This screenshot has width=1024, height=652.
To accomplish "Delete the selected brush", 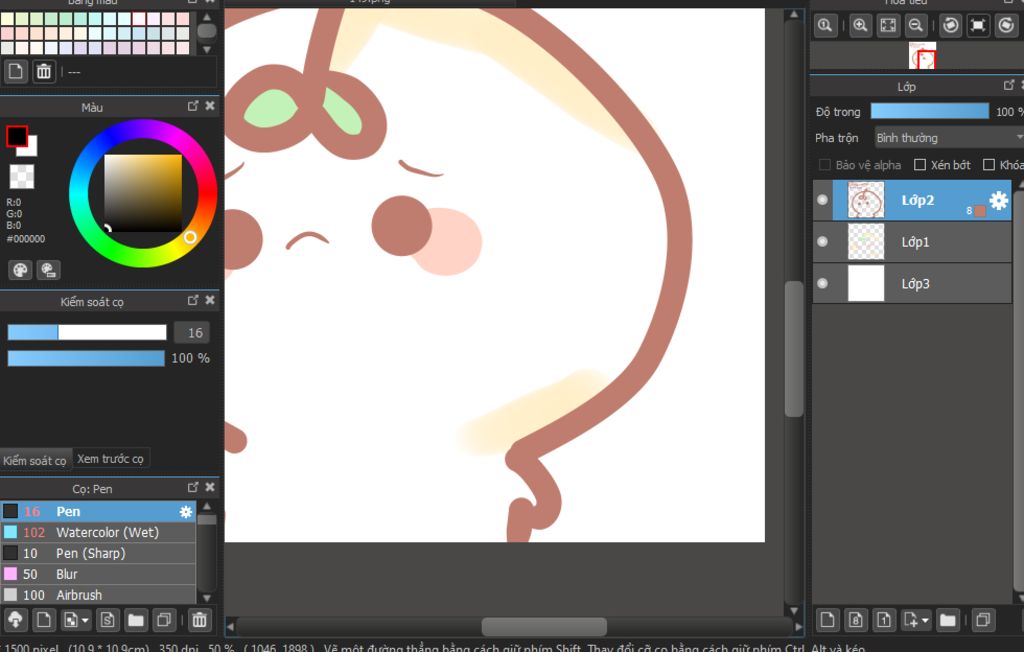I will [x=200, y=619].
